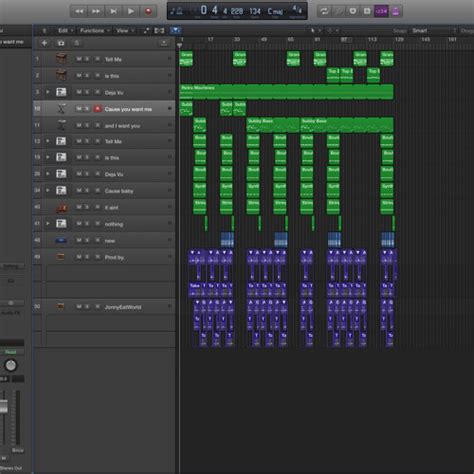Click the track icon of JonnyEatWorld
Screen dimensions: 474x474
(x=61, y=306)
